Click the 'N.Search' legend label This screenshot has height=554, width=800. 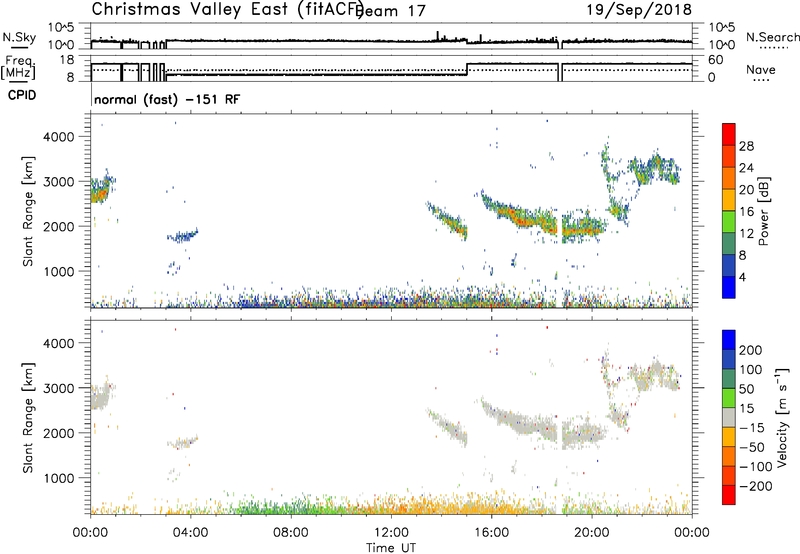coord(773,37)
